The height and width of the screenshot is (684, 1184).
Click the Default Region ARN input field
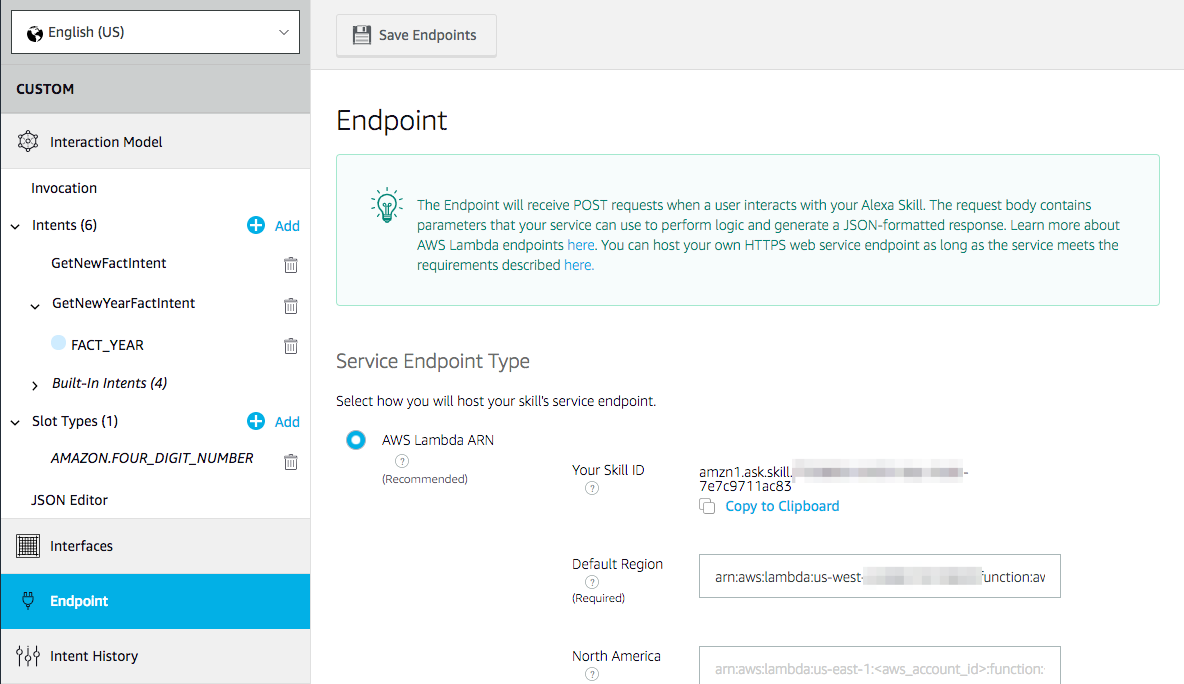click(x=879, y=576)
